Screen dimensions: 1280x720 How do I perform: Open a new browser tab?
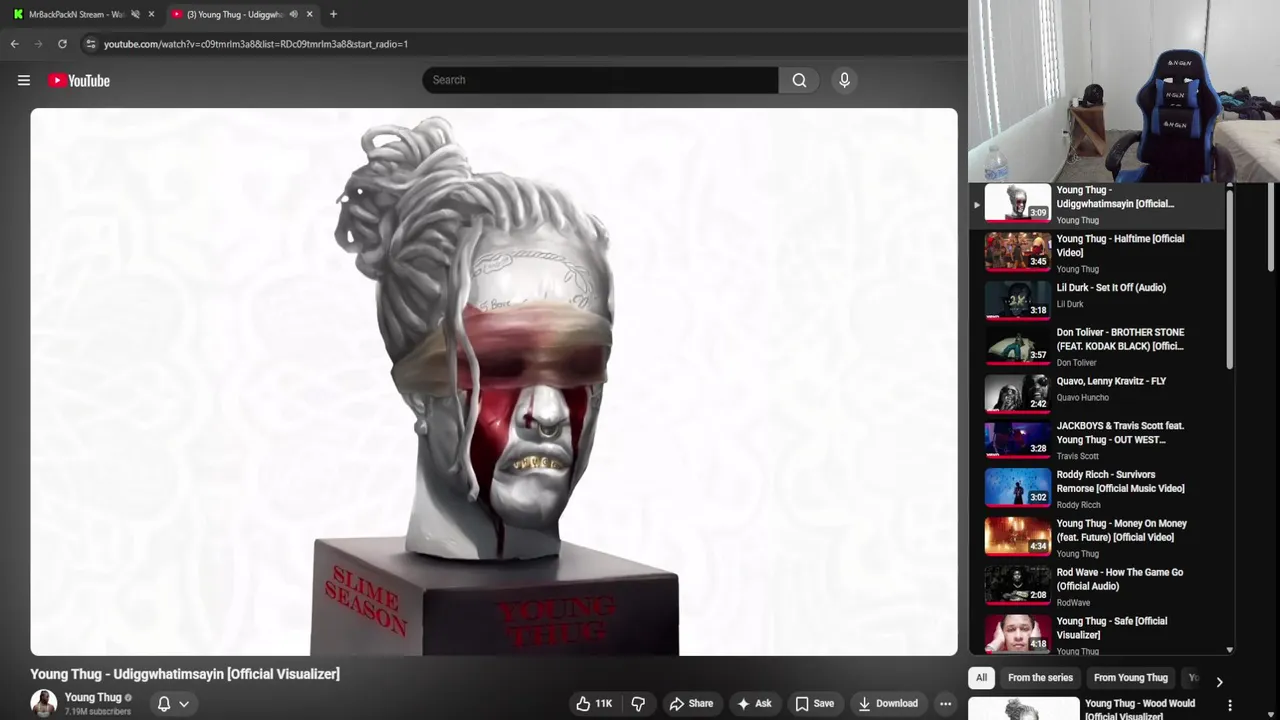tap(333, 14)
